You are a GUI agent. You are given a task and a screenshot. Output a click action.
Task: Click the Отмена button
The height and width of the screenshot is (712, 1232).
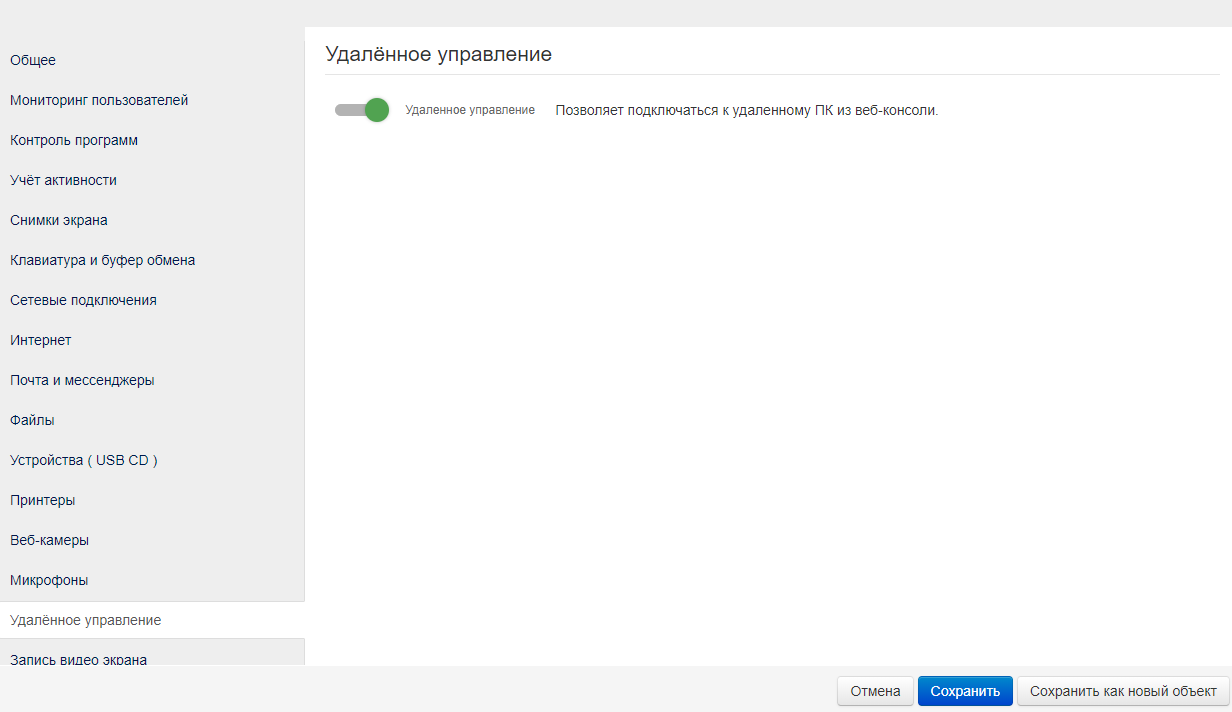tap(875, 691)
